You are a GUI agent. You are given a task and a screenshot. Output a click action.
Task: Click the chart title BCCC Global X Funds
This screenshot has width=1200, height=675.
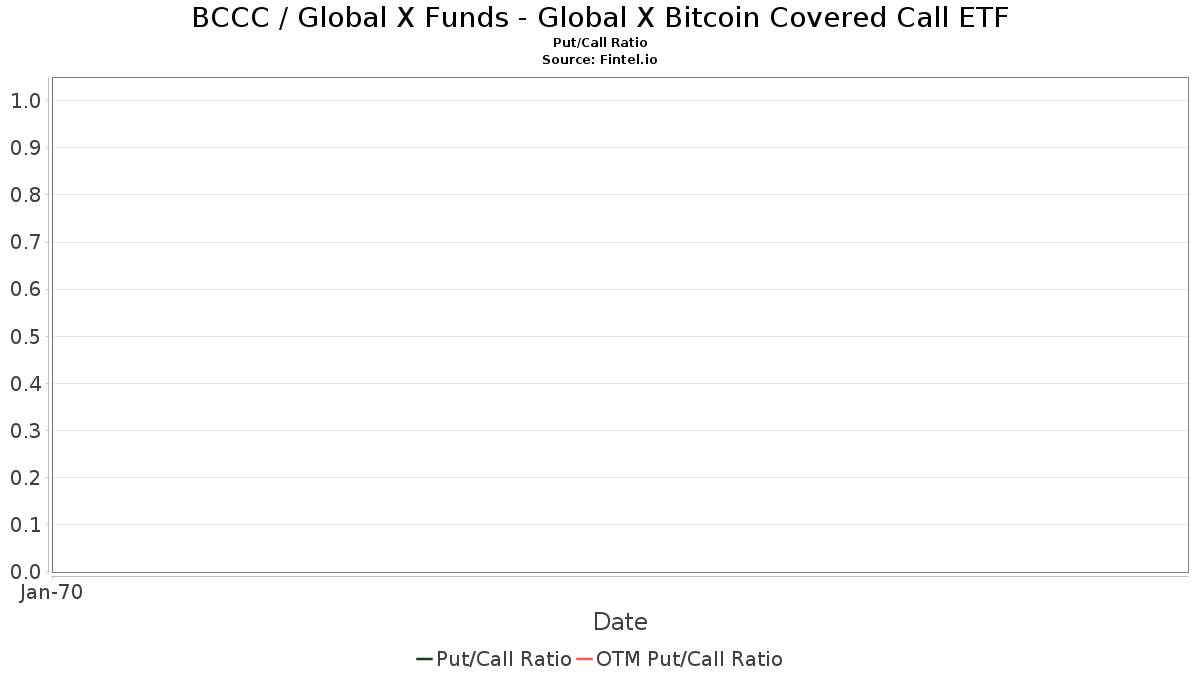pyautogui.click(x=600, y=17)
